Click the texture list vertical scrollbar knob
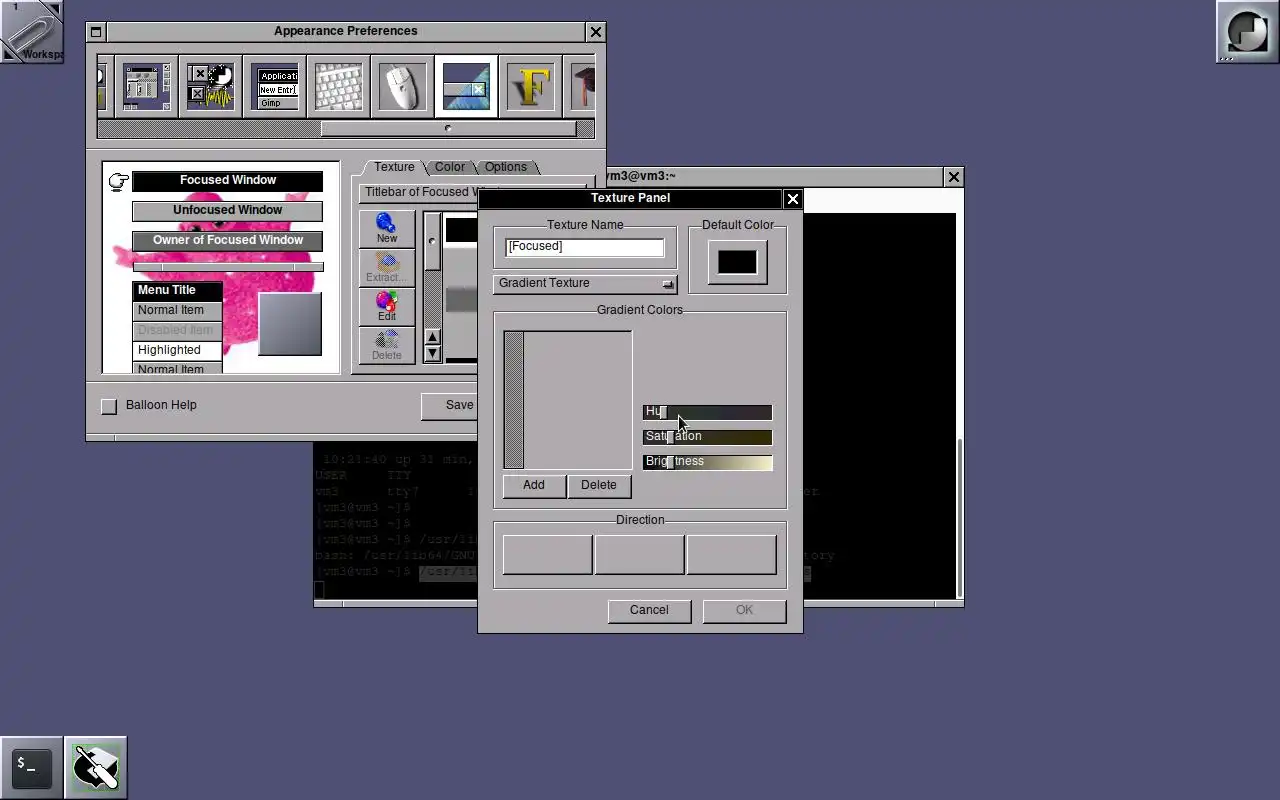The height and width of the screenshot is (800, 1280). [x=432, y=241]
